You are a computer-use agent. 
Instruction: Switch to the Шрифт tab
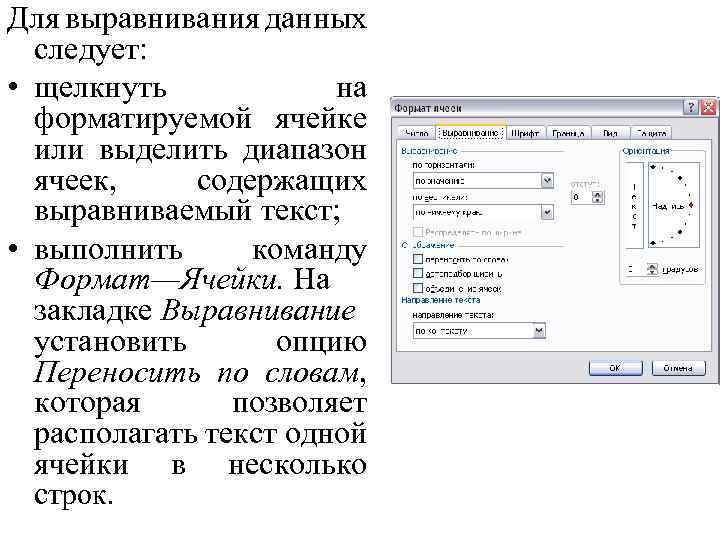pos(525,133)
